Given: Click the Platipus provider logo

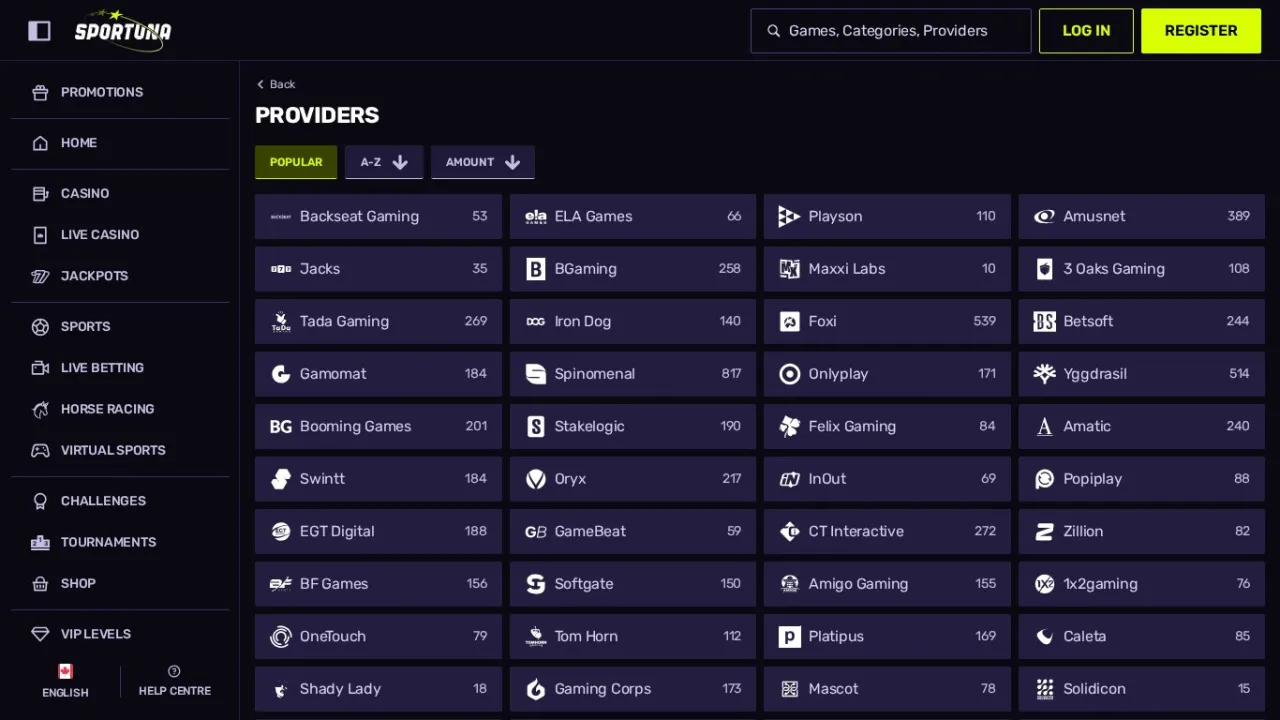Looking at the screenshot, I should click(790, 636).
